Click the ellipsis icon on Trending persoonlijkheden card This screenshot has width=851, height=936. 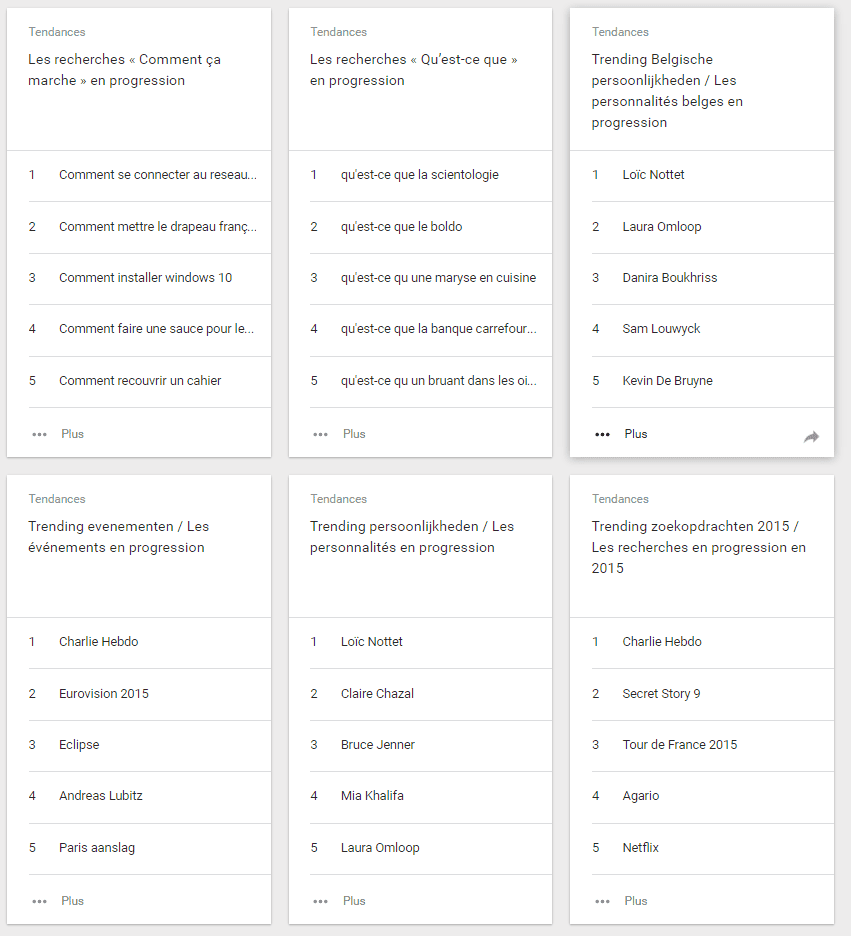click(x=320, y=900)
